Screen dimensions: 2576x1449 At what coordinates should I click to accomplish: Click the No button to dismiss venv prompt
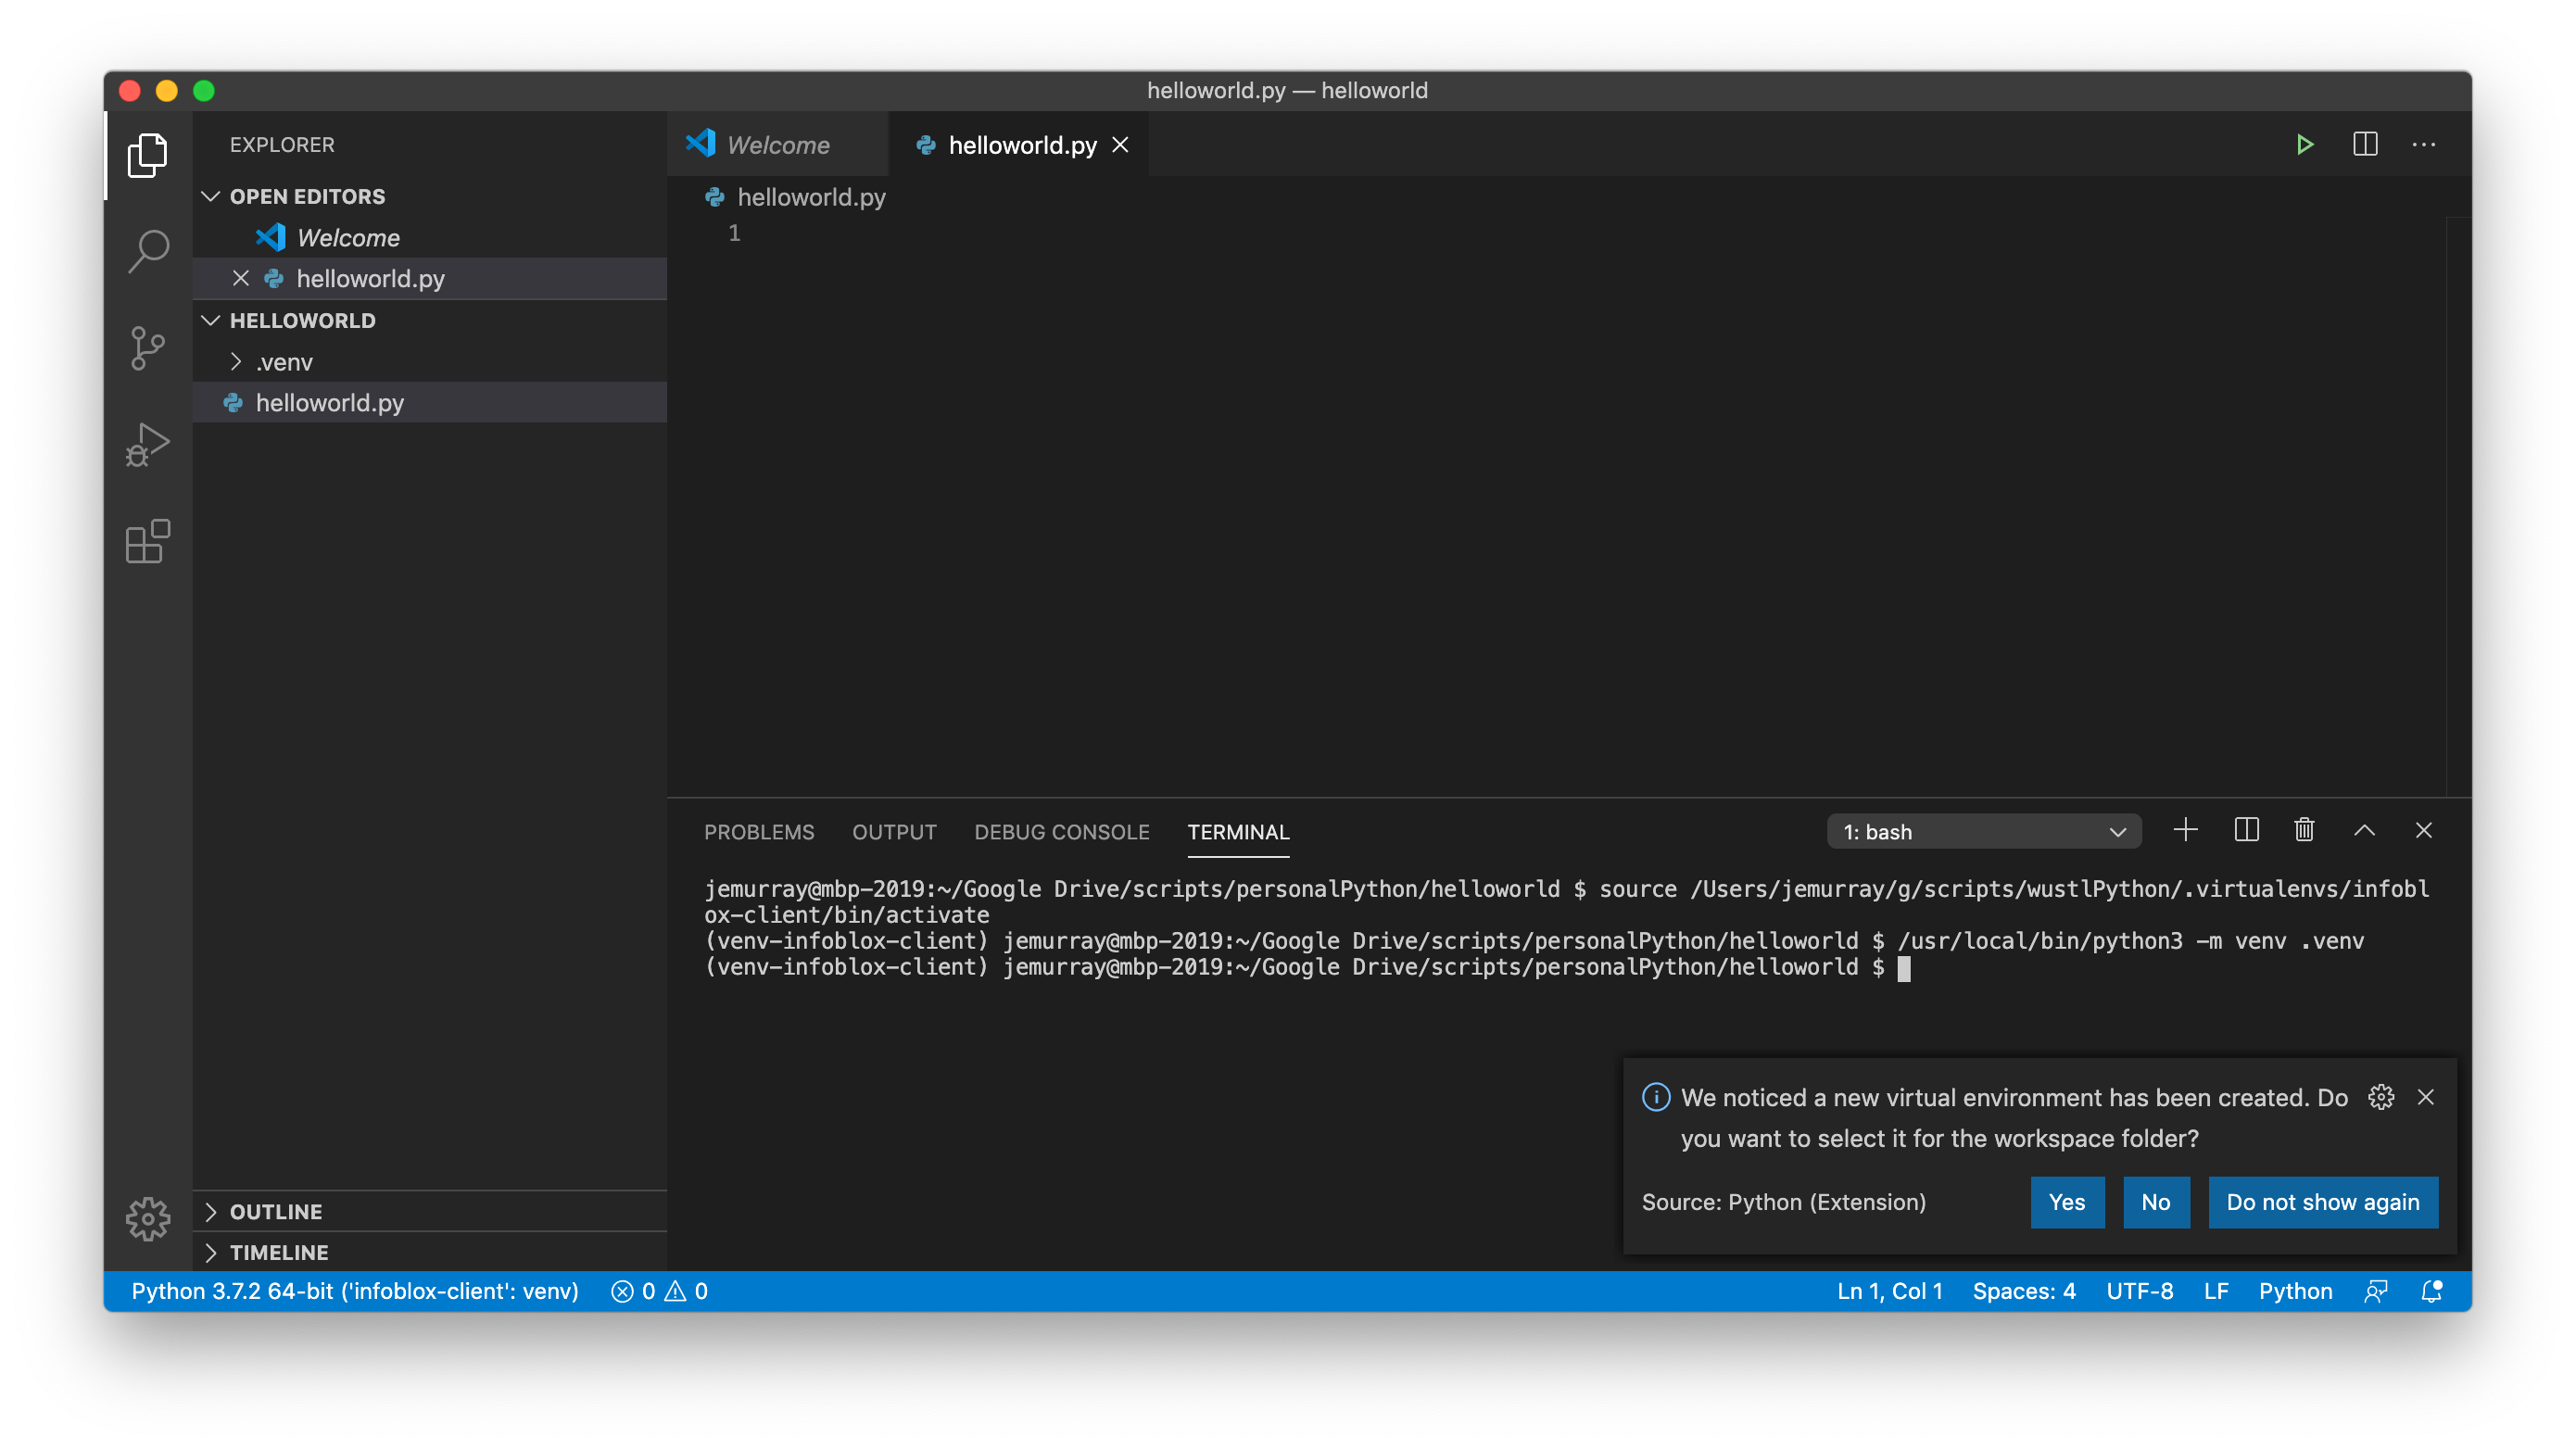click(2156, 1202)
